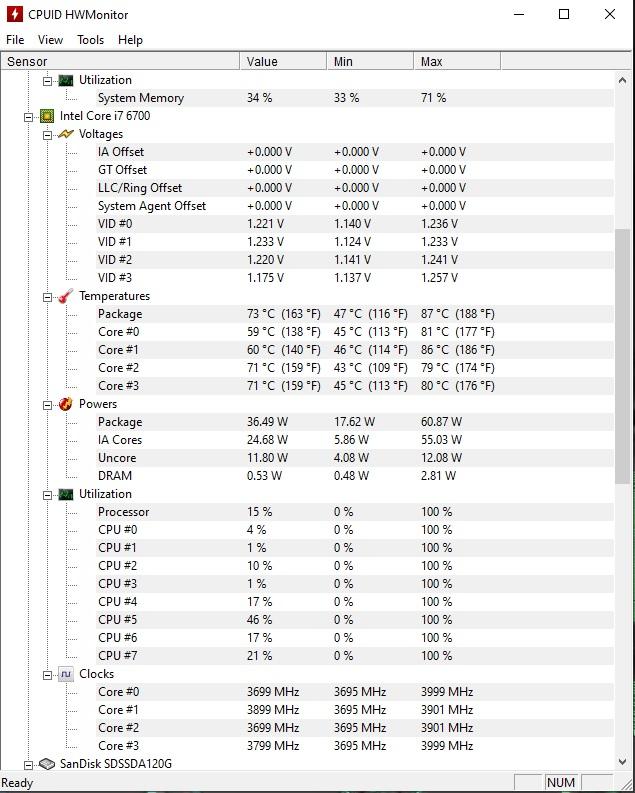
Task: Click the CPUID HWMonitor title bar logo
Action: 15,14
